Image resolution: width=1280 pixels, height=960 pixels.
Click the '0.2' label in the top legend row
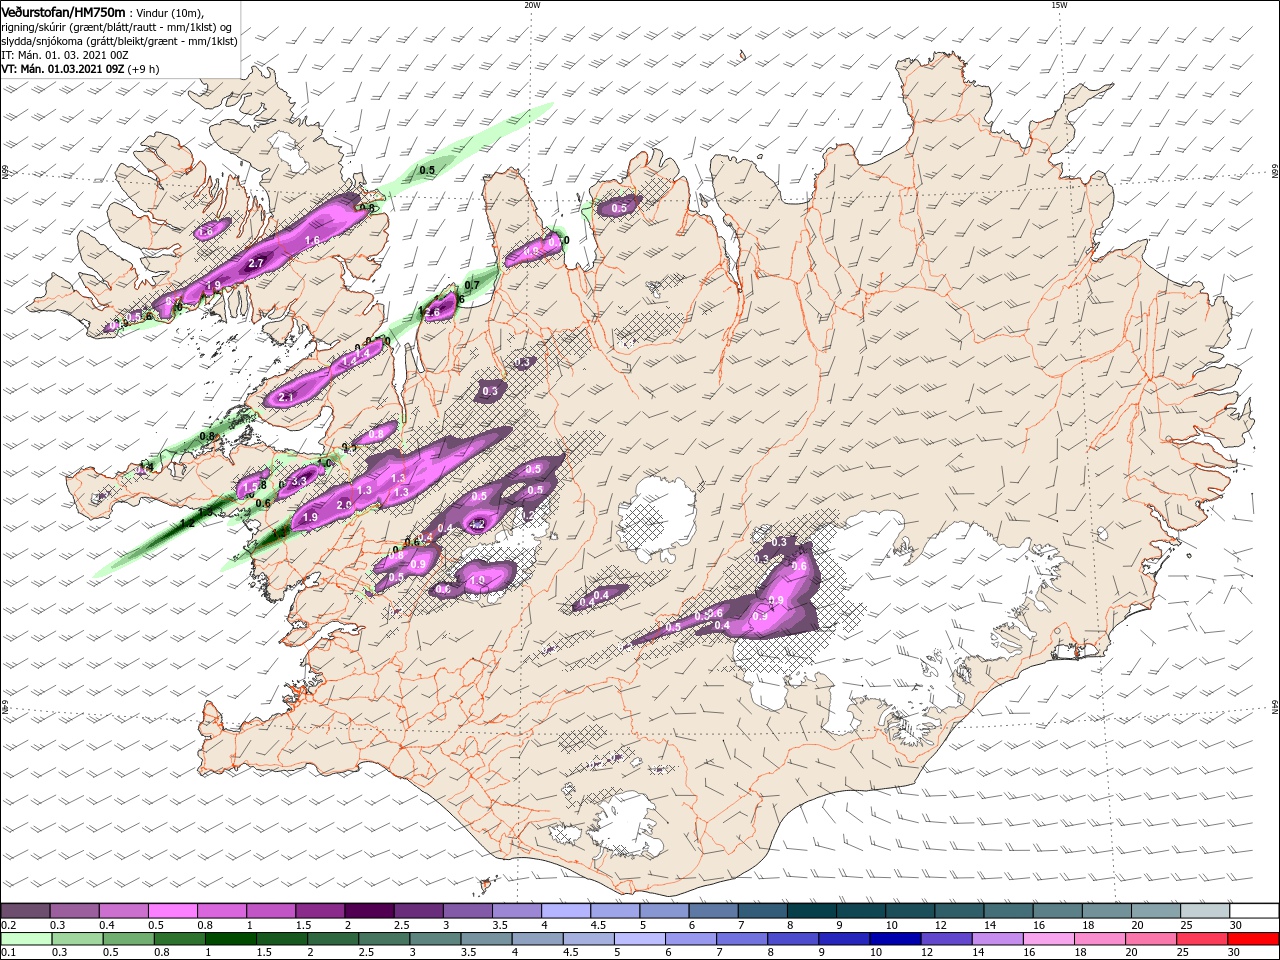pos(8,925)
